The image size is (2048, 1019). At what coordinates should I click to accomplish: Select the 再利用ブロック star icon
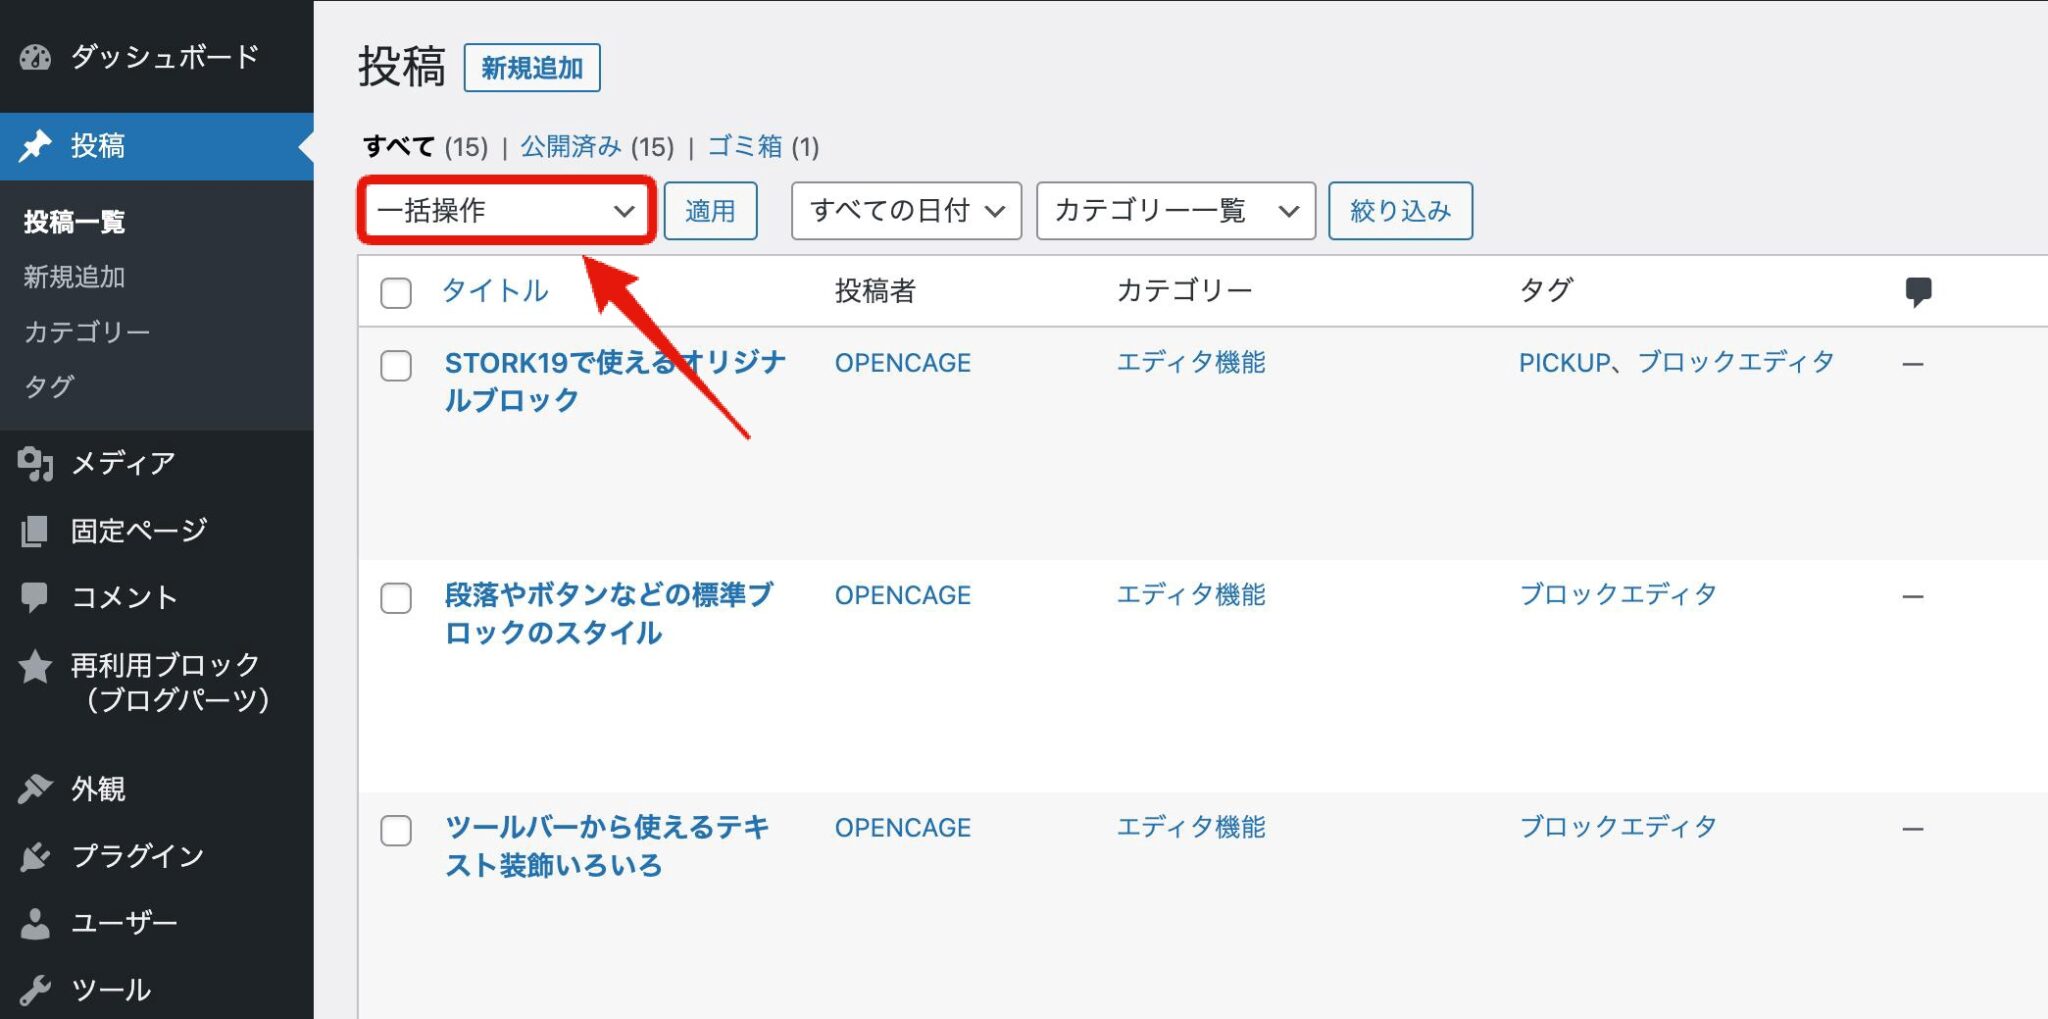[x=35, y=664]
